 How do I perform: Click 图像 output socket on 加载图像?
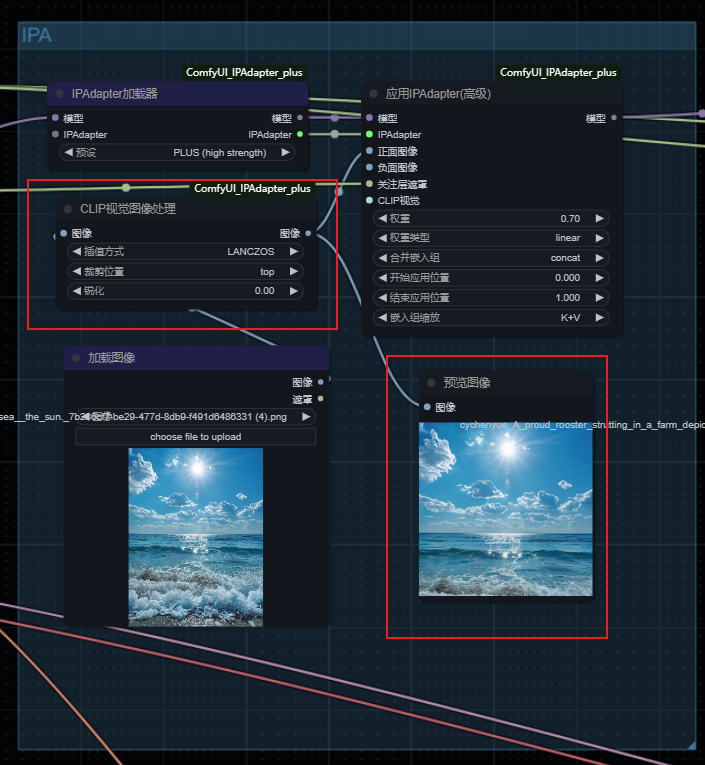coord(321,382)
